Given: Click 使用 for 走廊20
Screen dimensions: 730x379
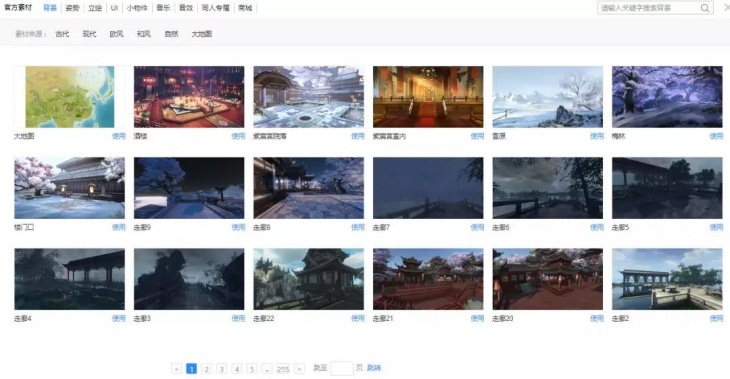Looking at the screenshot, I should click(x=597, y=318).
